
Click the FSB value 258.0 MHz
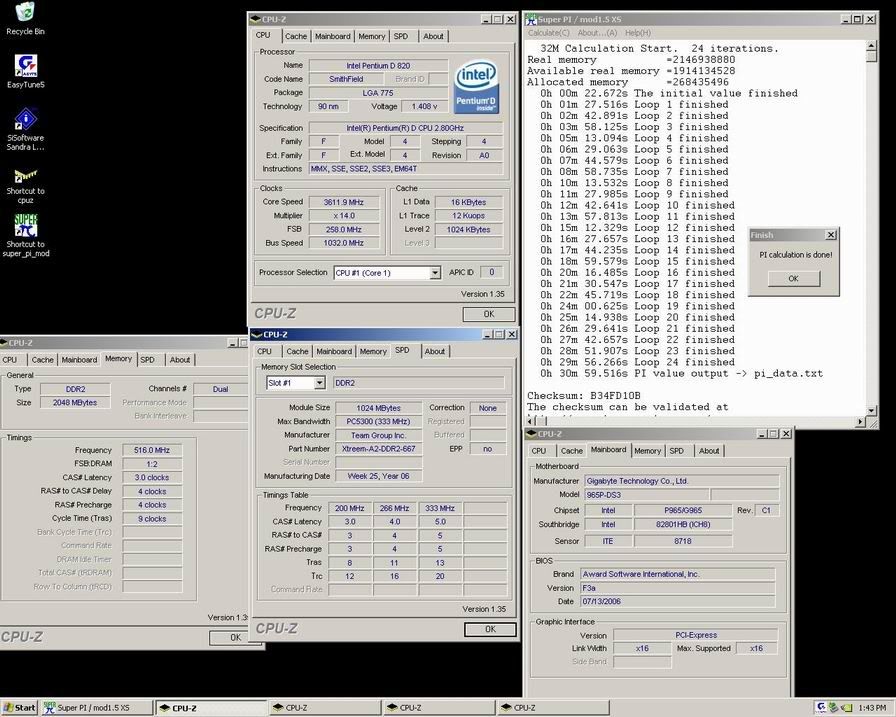343,230
